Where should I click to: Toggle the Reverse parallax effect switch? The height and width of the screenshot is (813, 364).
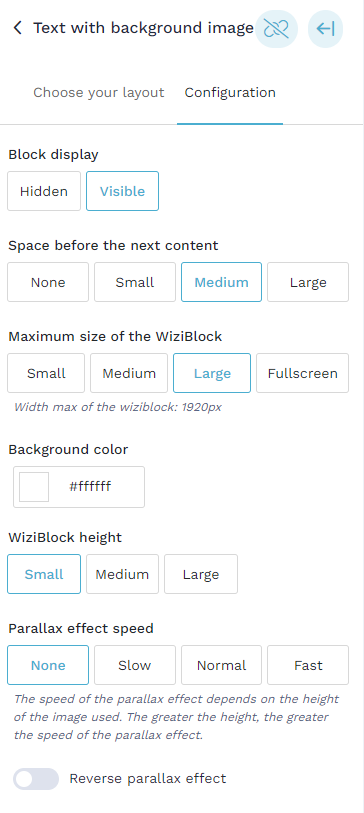tap(36, 779)
